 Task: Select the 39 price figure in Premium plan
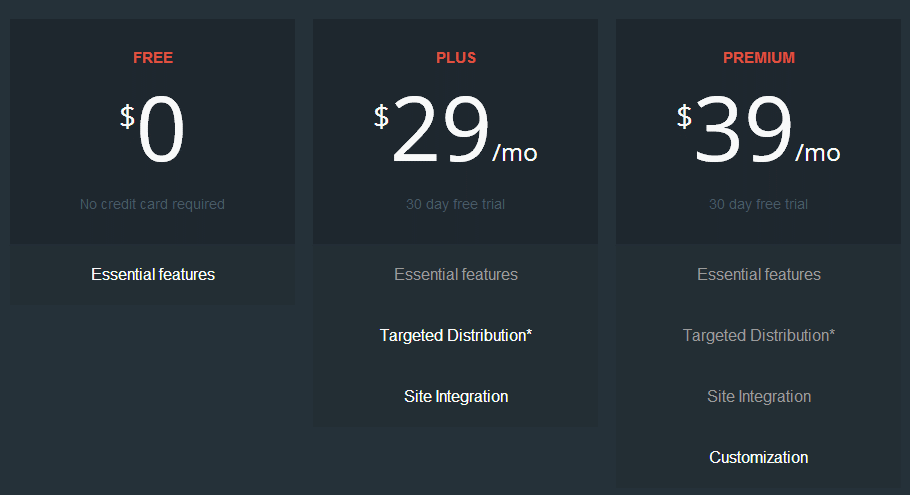tap(743, 133)
